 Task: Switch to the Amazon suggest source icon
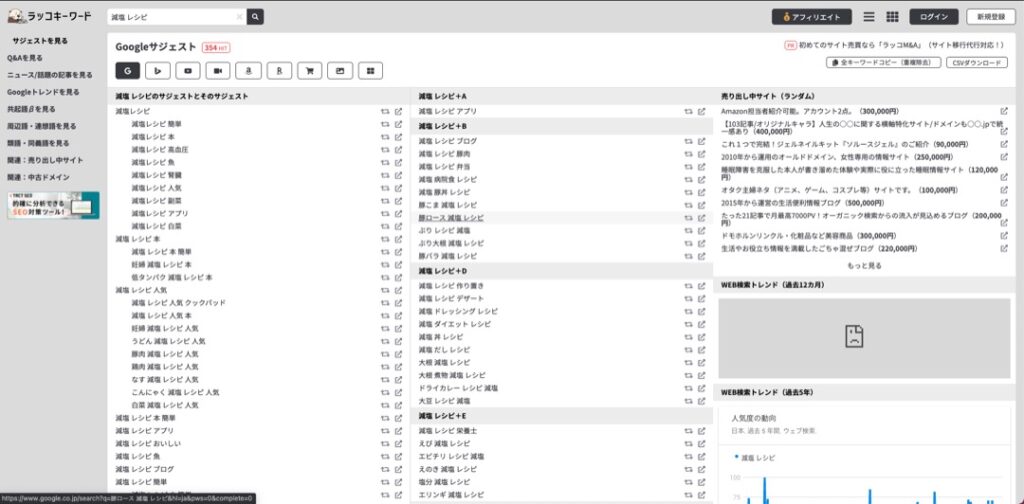click(x=249, y=71)
